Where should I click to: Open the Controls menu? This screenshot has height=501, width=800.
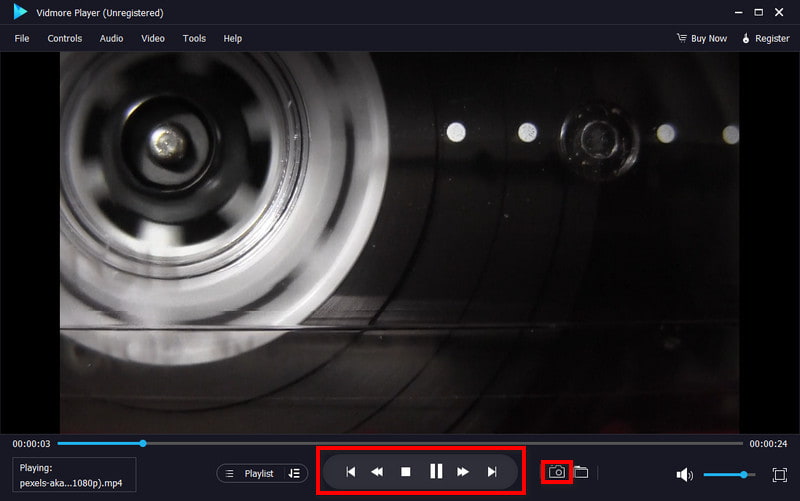tap(65, 38)
